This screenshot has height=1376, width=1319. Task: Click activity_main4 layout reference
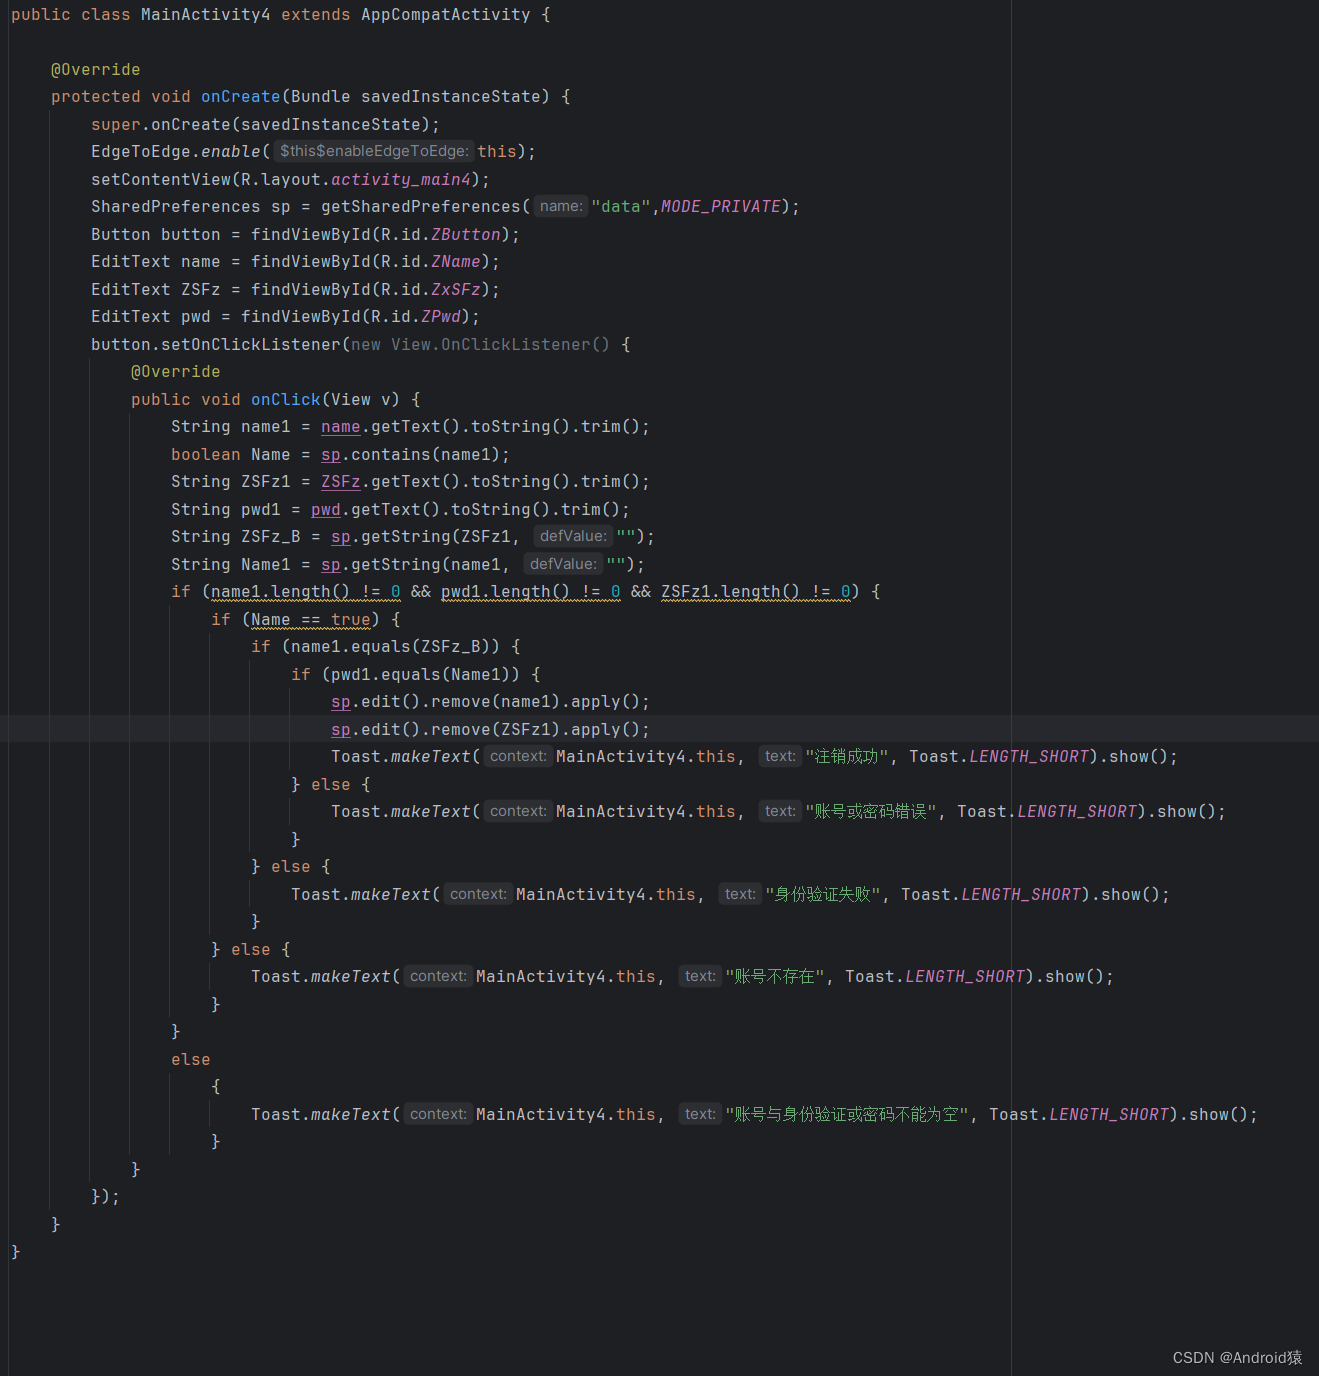click(401, 179)
